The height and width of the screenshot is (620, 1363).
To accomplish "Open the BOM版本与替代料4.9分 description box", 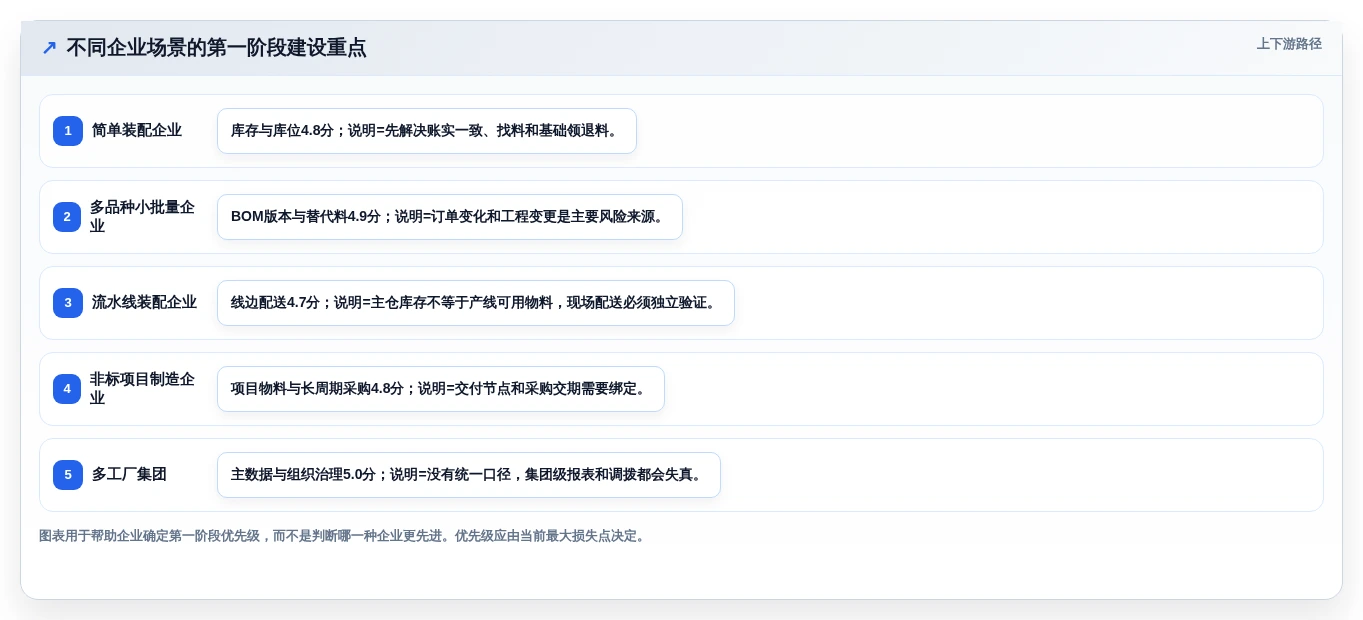I will click(x=450, y=217).
